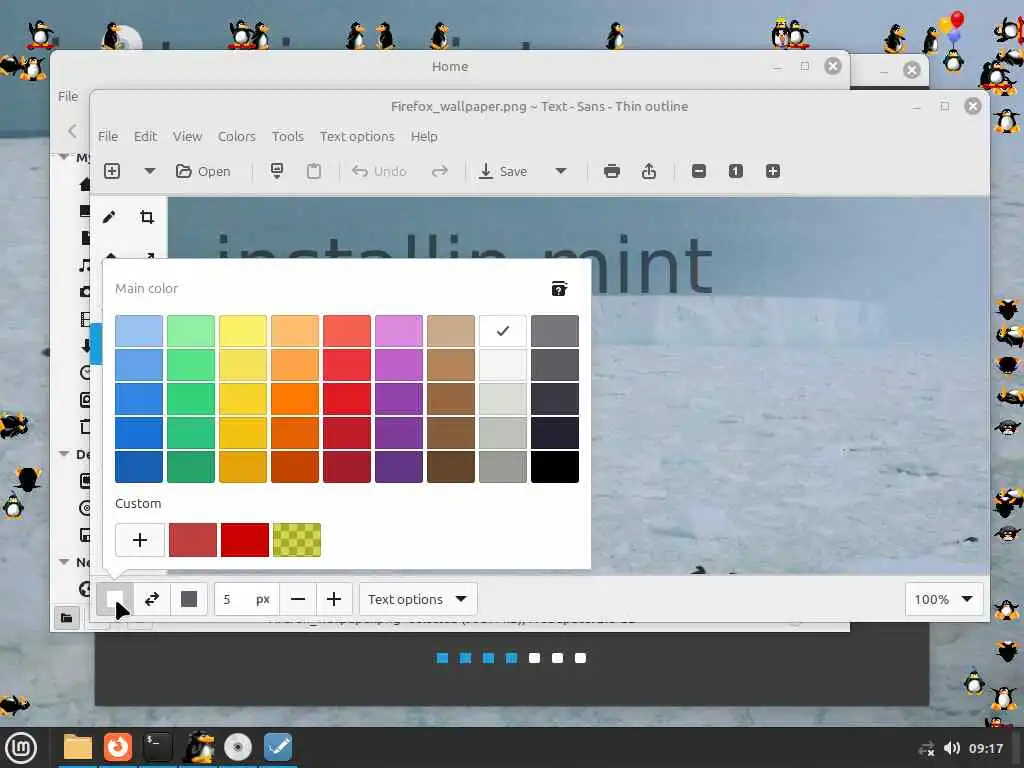Click the export/share icon
1024x768 pixels.
pyautogui.click(x=648, y=171)
